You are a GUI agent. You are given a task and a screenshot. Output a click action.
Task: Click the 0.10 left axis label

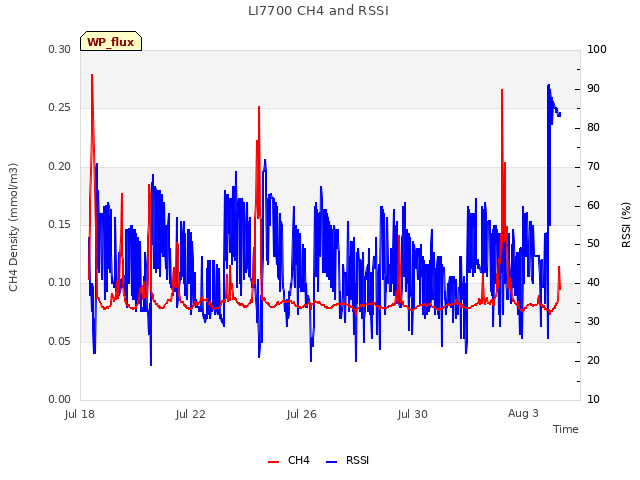tap(60, 282)
